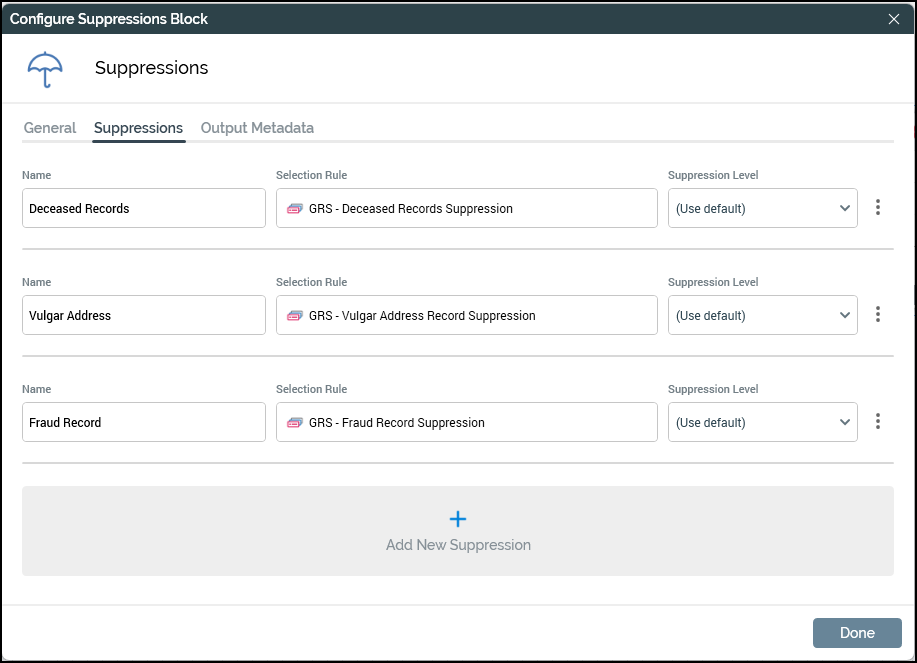Click the Deceased Records name field
This screenshot has height=663, width=917.
click(x=144, y=208)
